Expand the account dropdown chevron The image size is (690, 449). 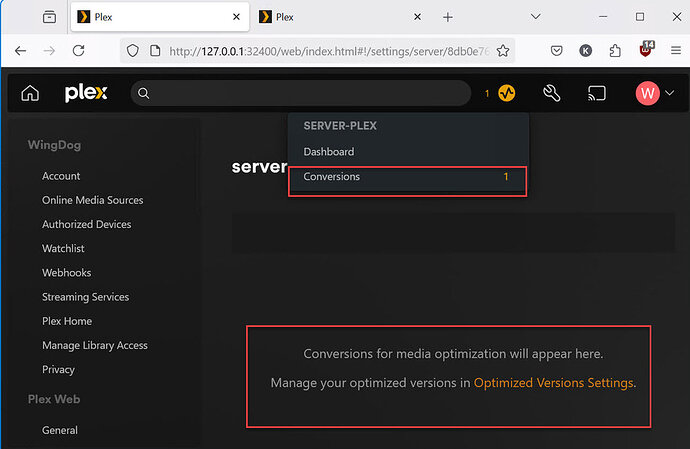pyautogui.click(x=670, y=93)
